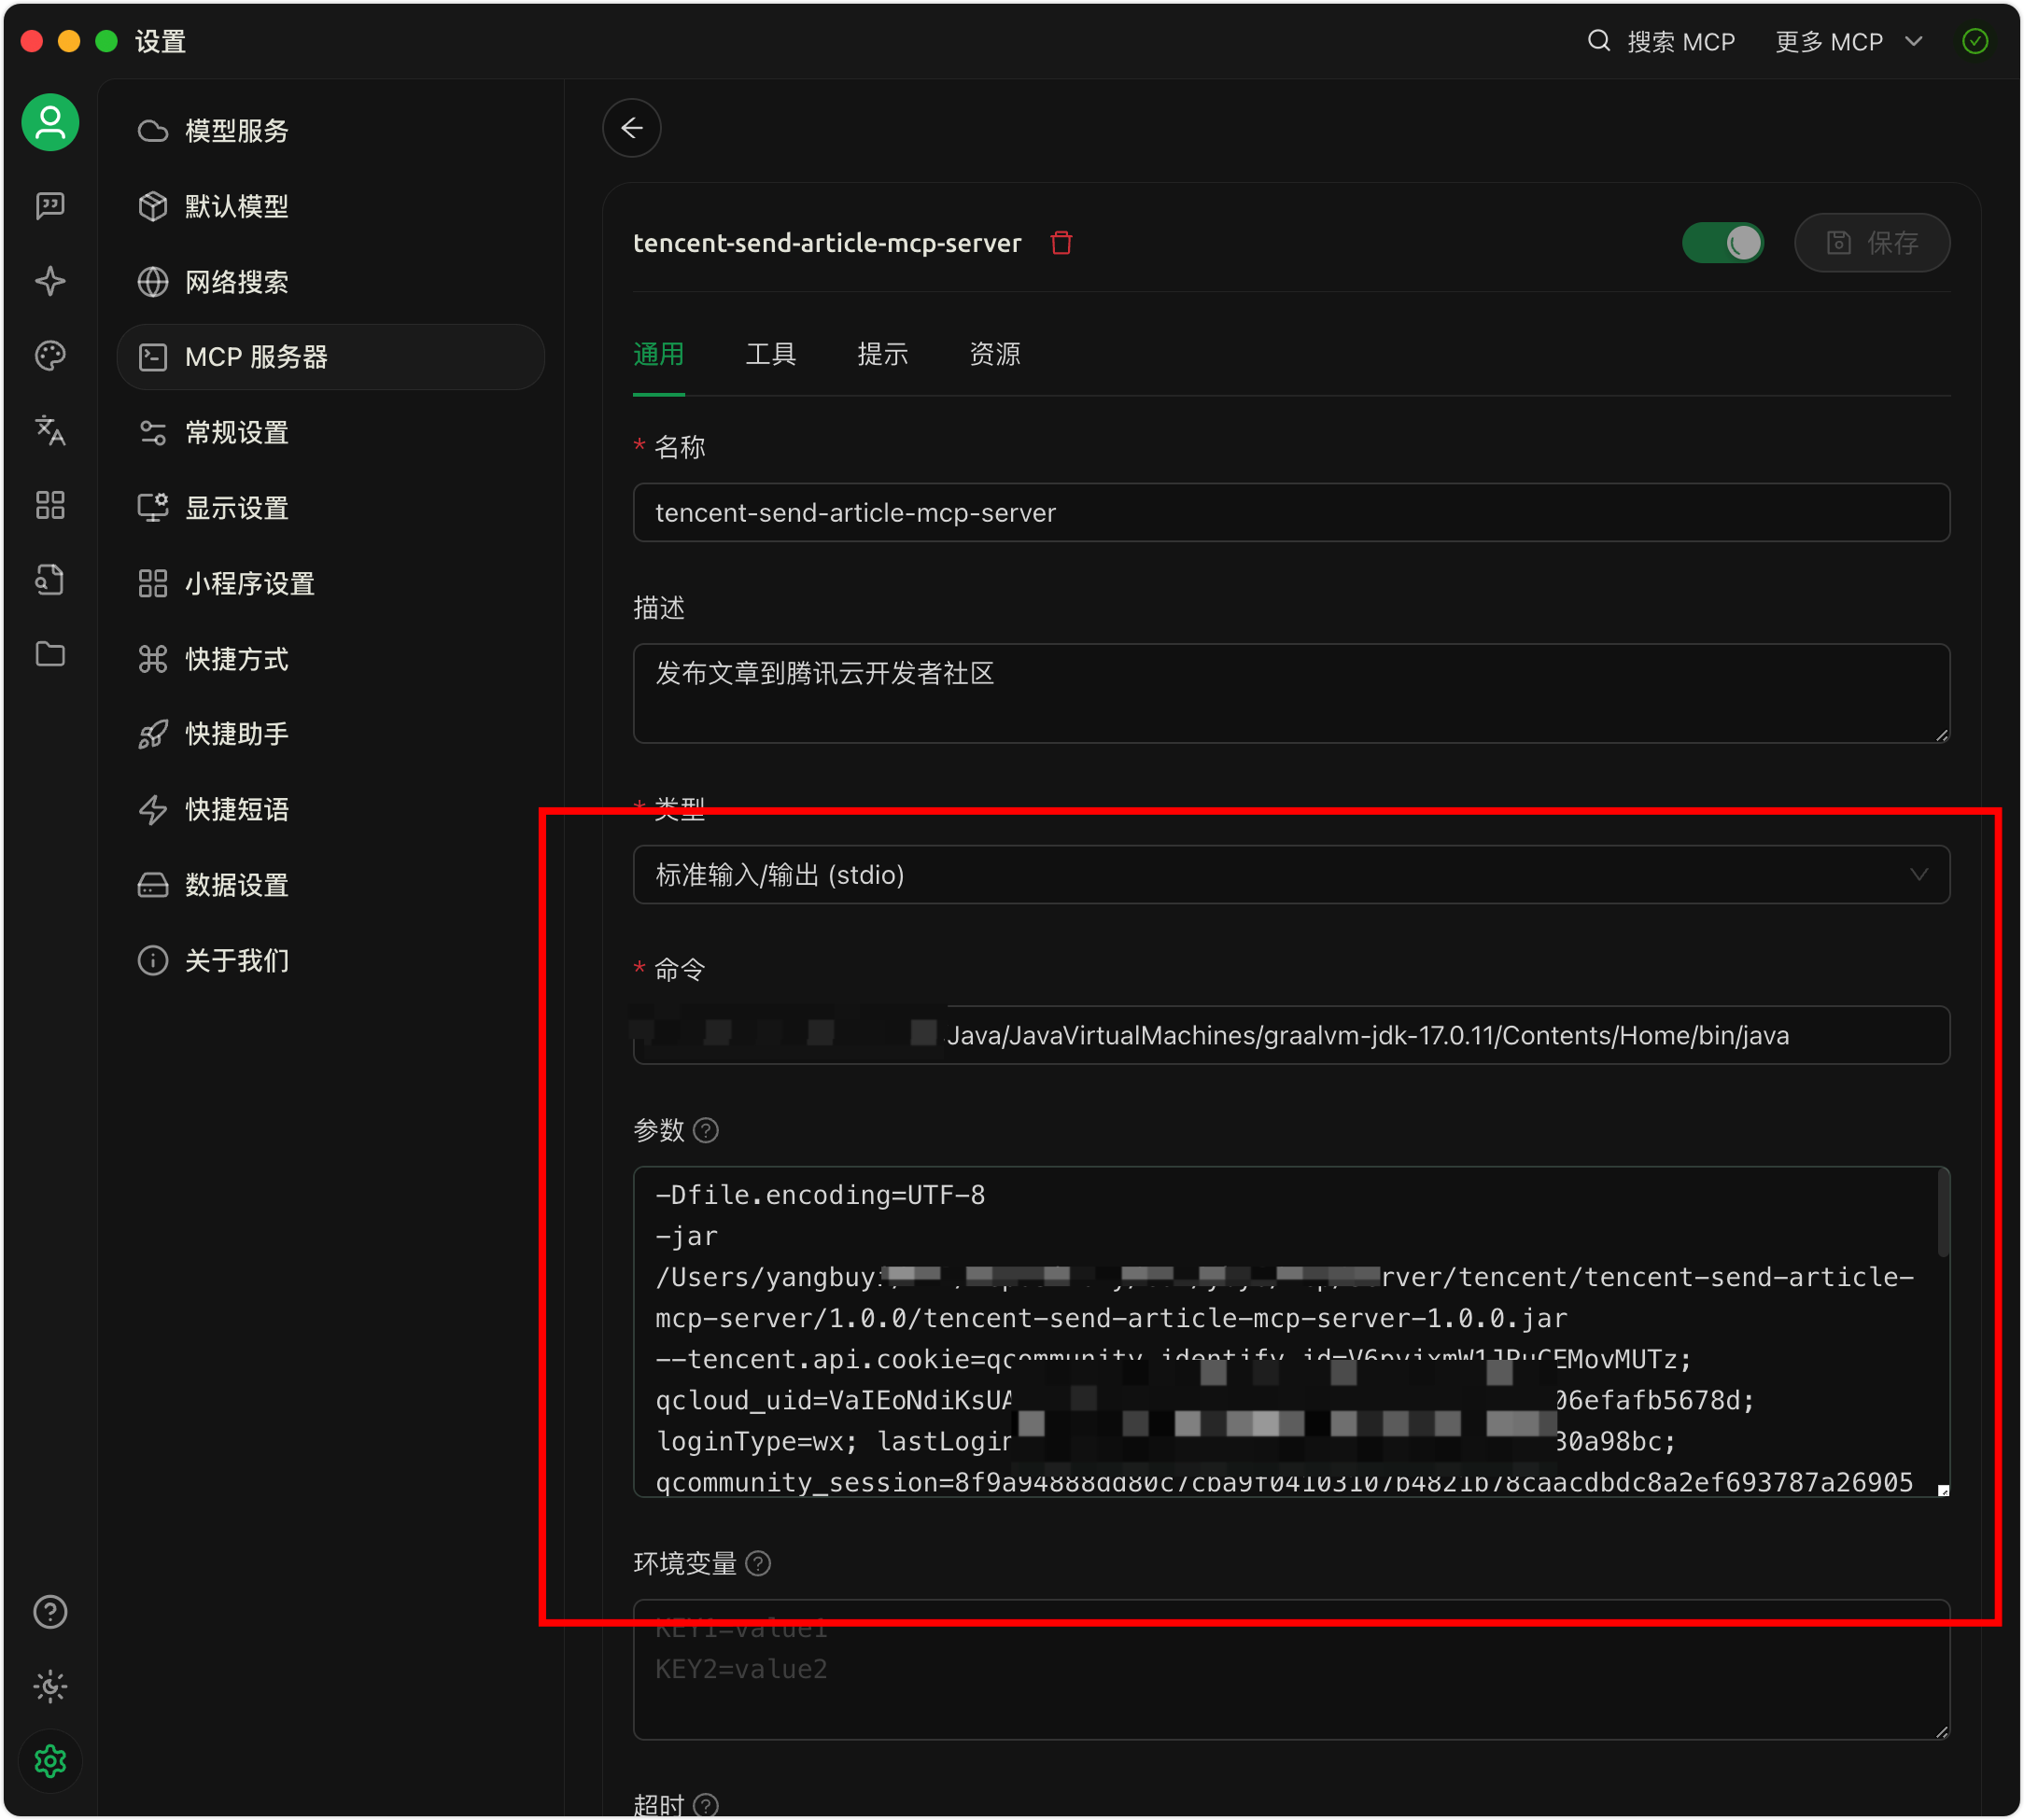
Task: Open the chat assistant icon in left rail
Action: pos(50,206)
